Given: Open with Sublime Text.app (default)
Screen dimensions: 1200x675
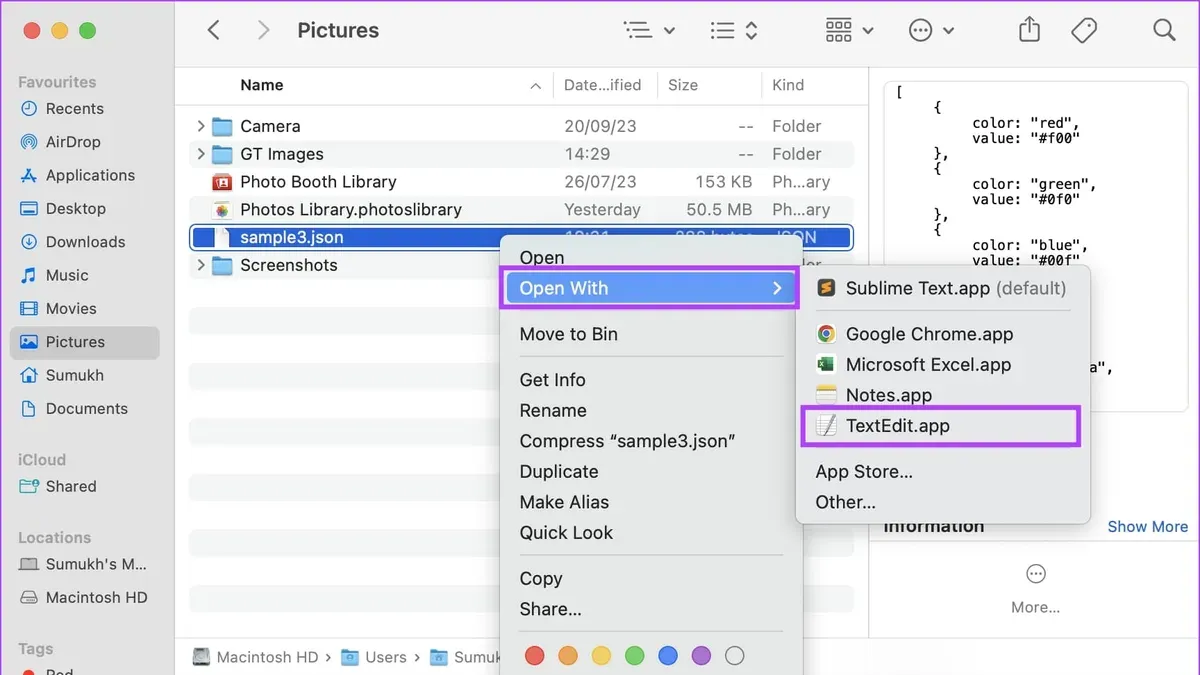Looking at the screenshot, I should [942, 288].
